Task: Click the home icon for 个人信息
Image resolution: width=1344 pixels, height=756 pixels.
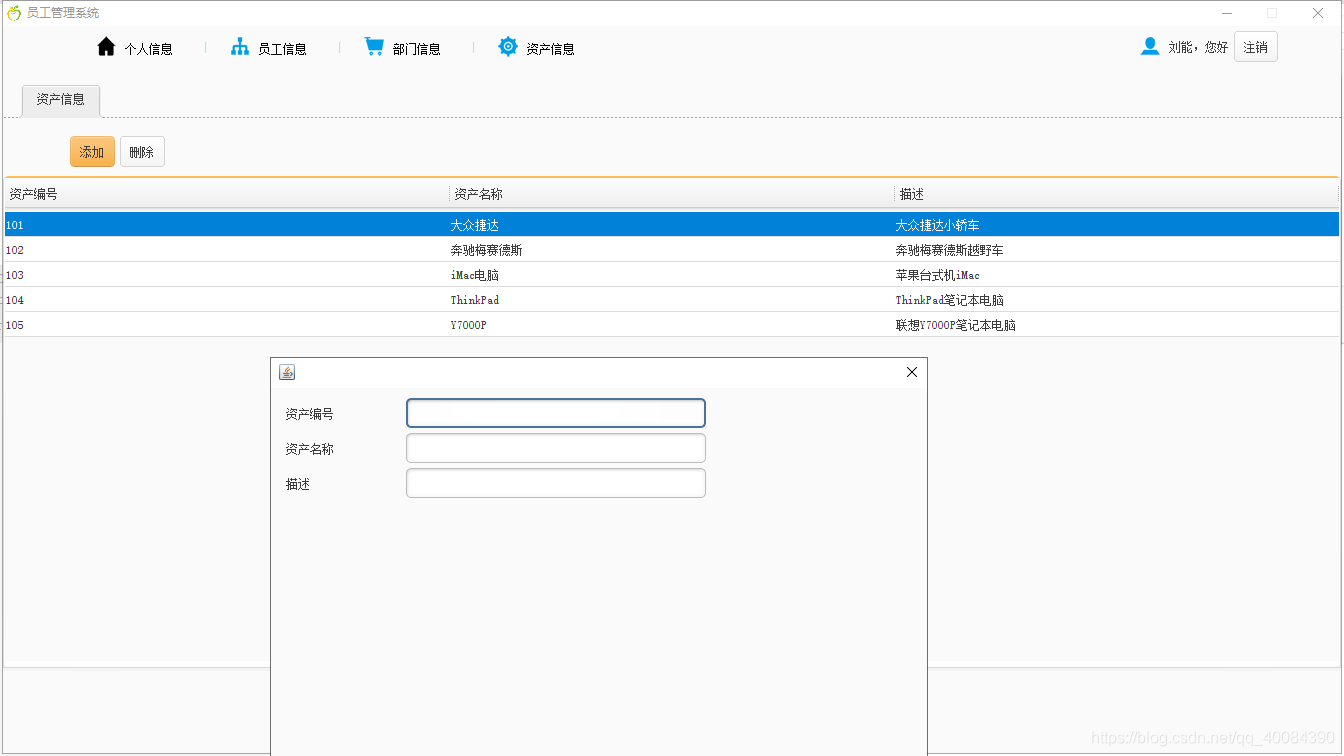Action: [106, 47]
